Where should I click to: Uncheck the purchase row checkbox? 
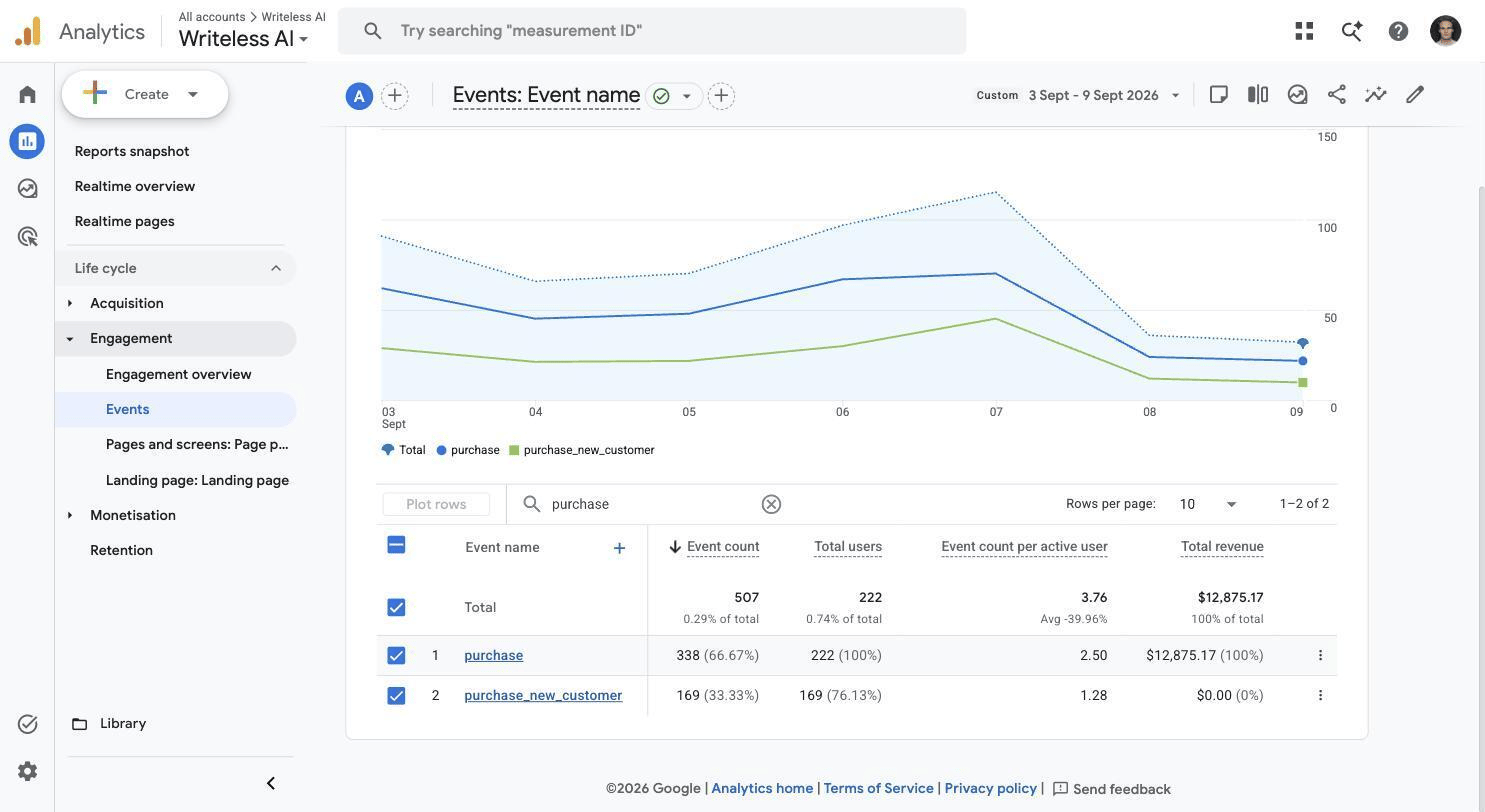(396, 655)
